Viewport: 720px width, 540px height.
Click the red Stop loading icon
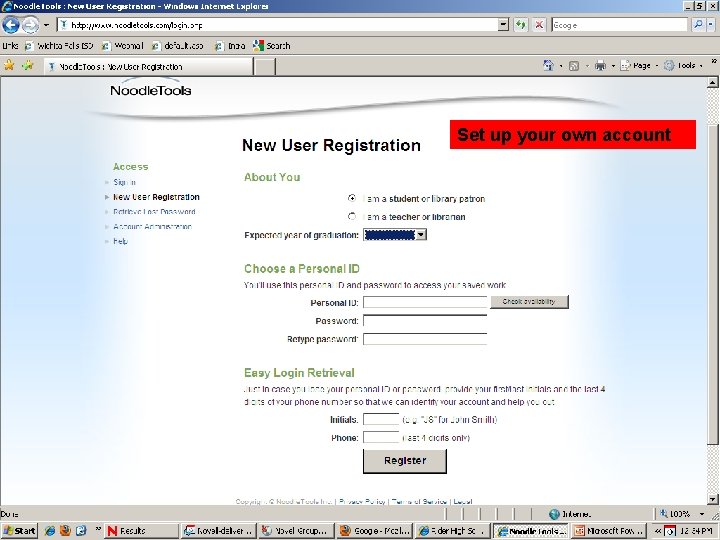pyautogui.click(x=539, y=25)
